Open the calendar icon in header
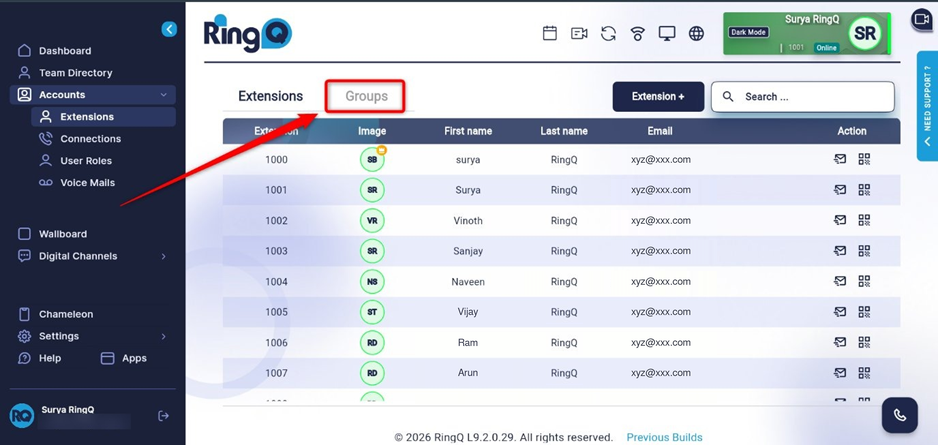 (x=549, y=33)
